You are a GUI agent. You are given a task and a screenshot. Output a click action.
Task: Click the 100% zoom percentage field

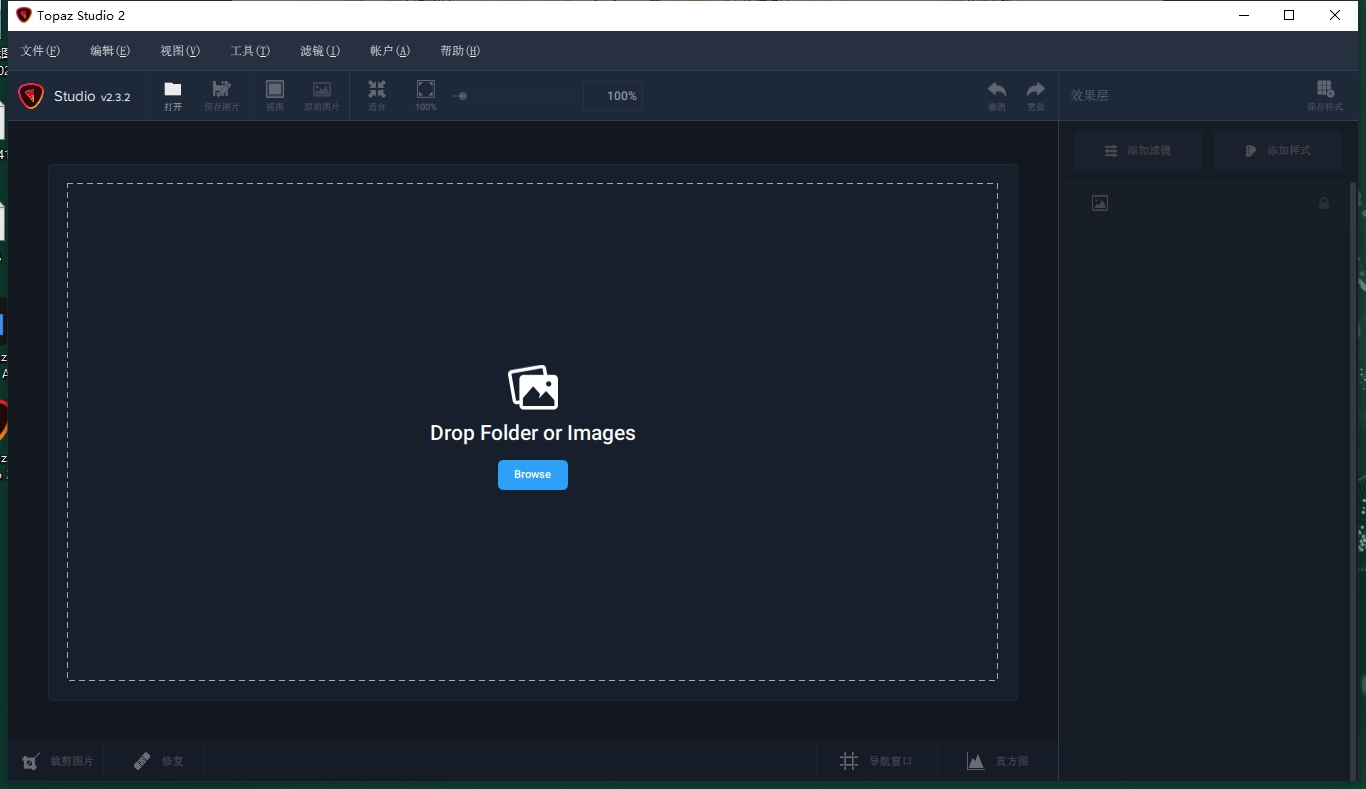pyautogui.click(x=613, y=96)
